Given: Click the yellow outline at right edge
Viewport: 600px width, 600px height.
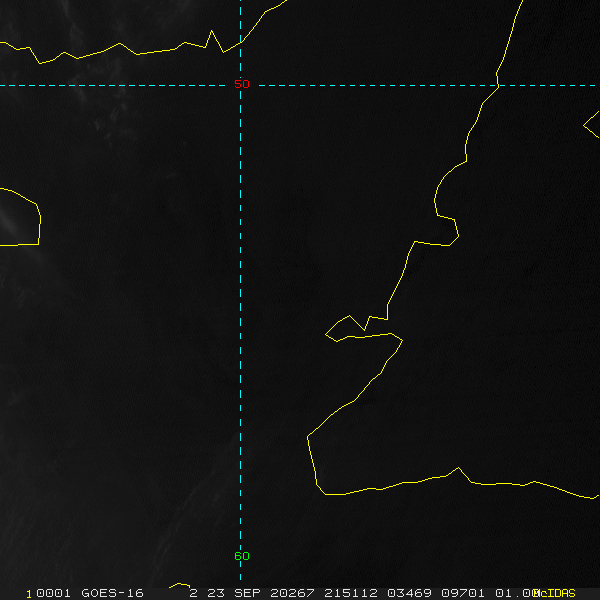Looking at the screenshot, I should (x=591, y=123).
